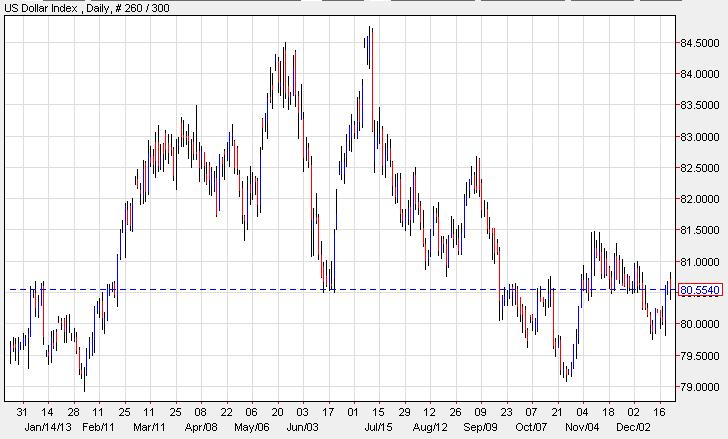728x439 pixels.
Task: Click the Nov/04 date label
Action: click(582, 427)
